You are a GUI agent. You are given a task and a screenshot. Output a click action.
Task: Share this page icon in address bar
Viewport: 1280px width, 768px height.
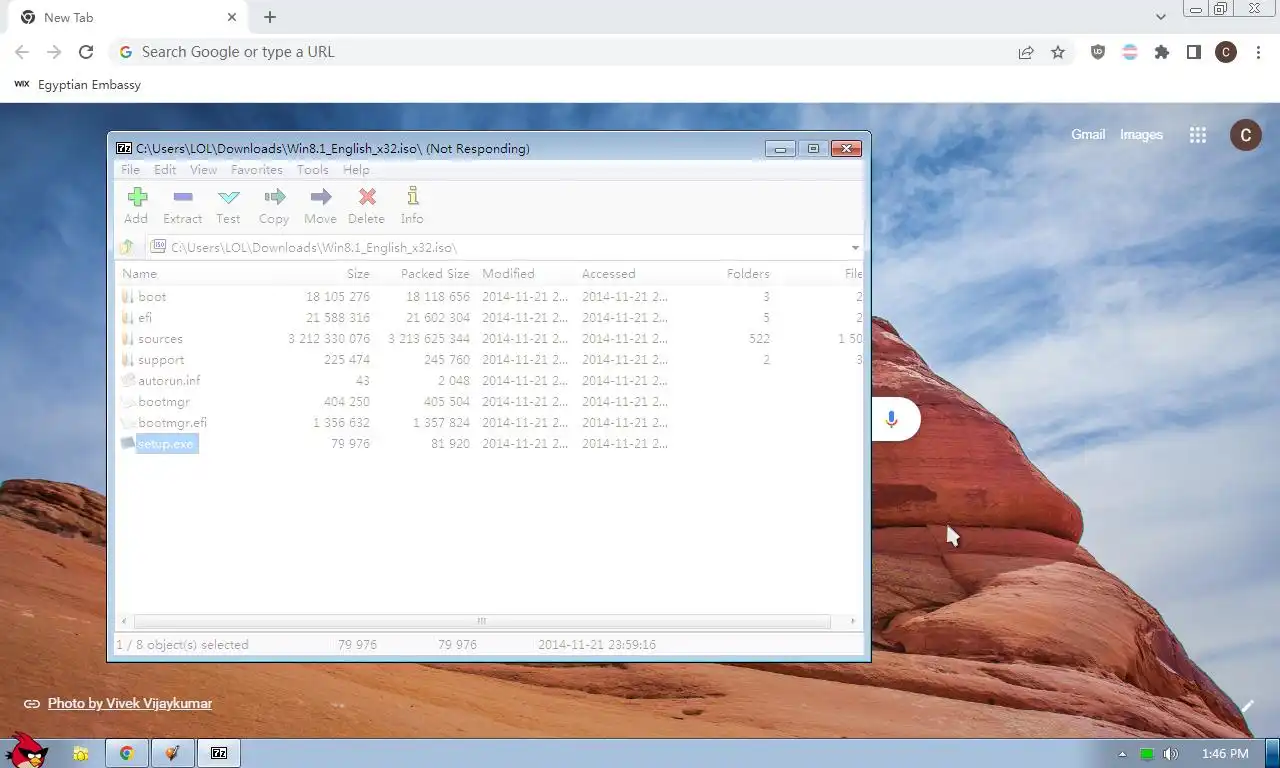click(x=1026, y=52)
